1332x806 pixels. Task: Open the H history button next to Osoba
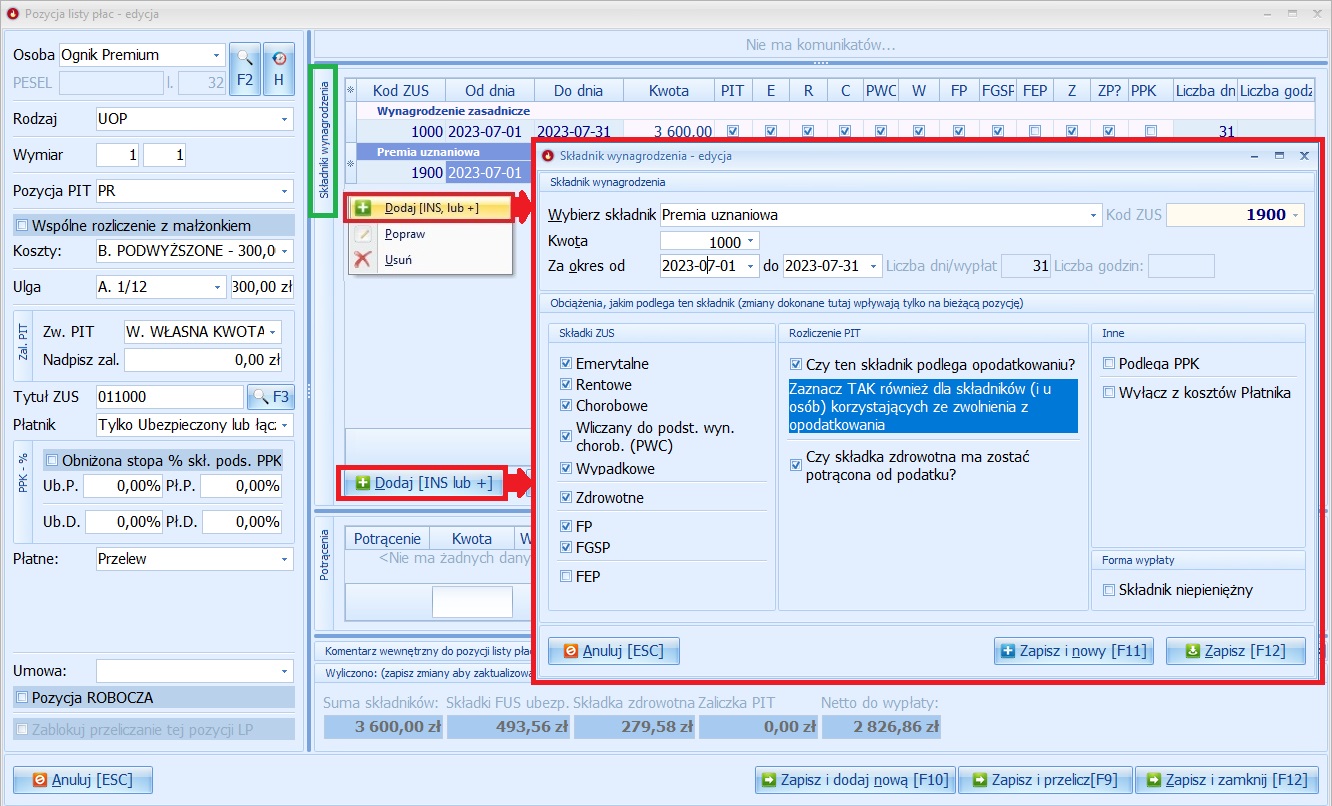(x=279, y=69)
